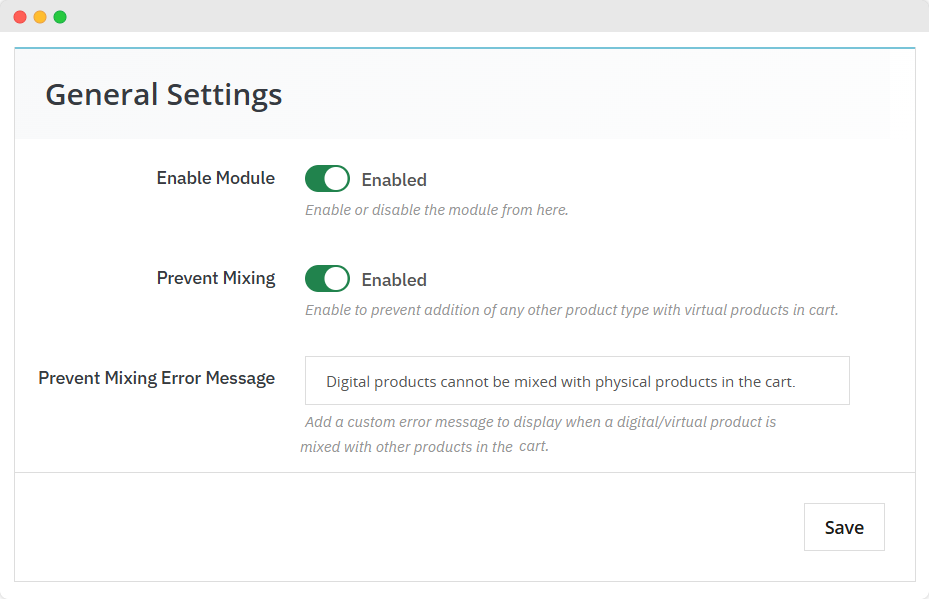929x599 pixels.
Task: Click the Enabled status text beside Prevent Mixing
Action: (x=394, y=280)
